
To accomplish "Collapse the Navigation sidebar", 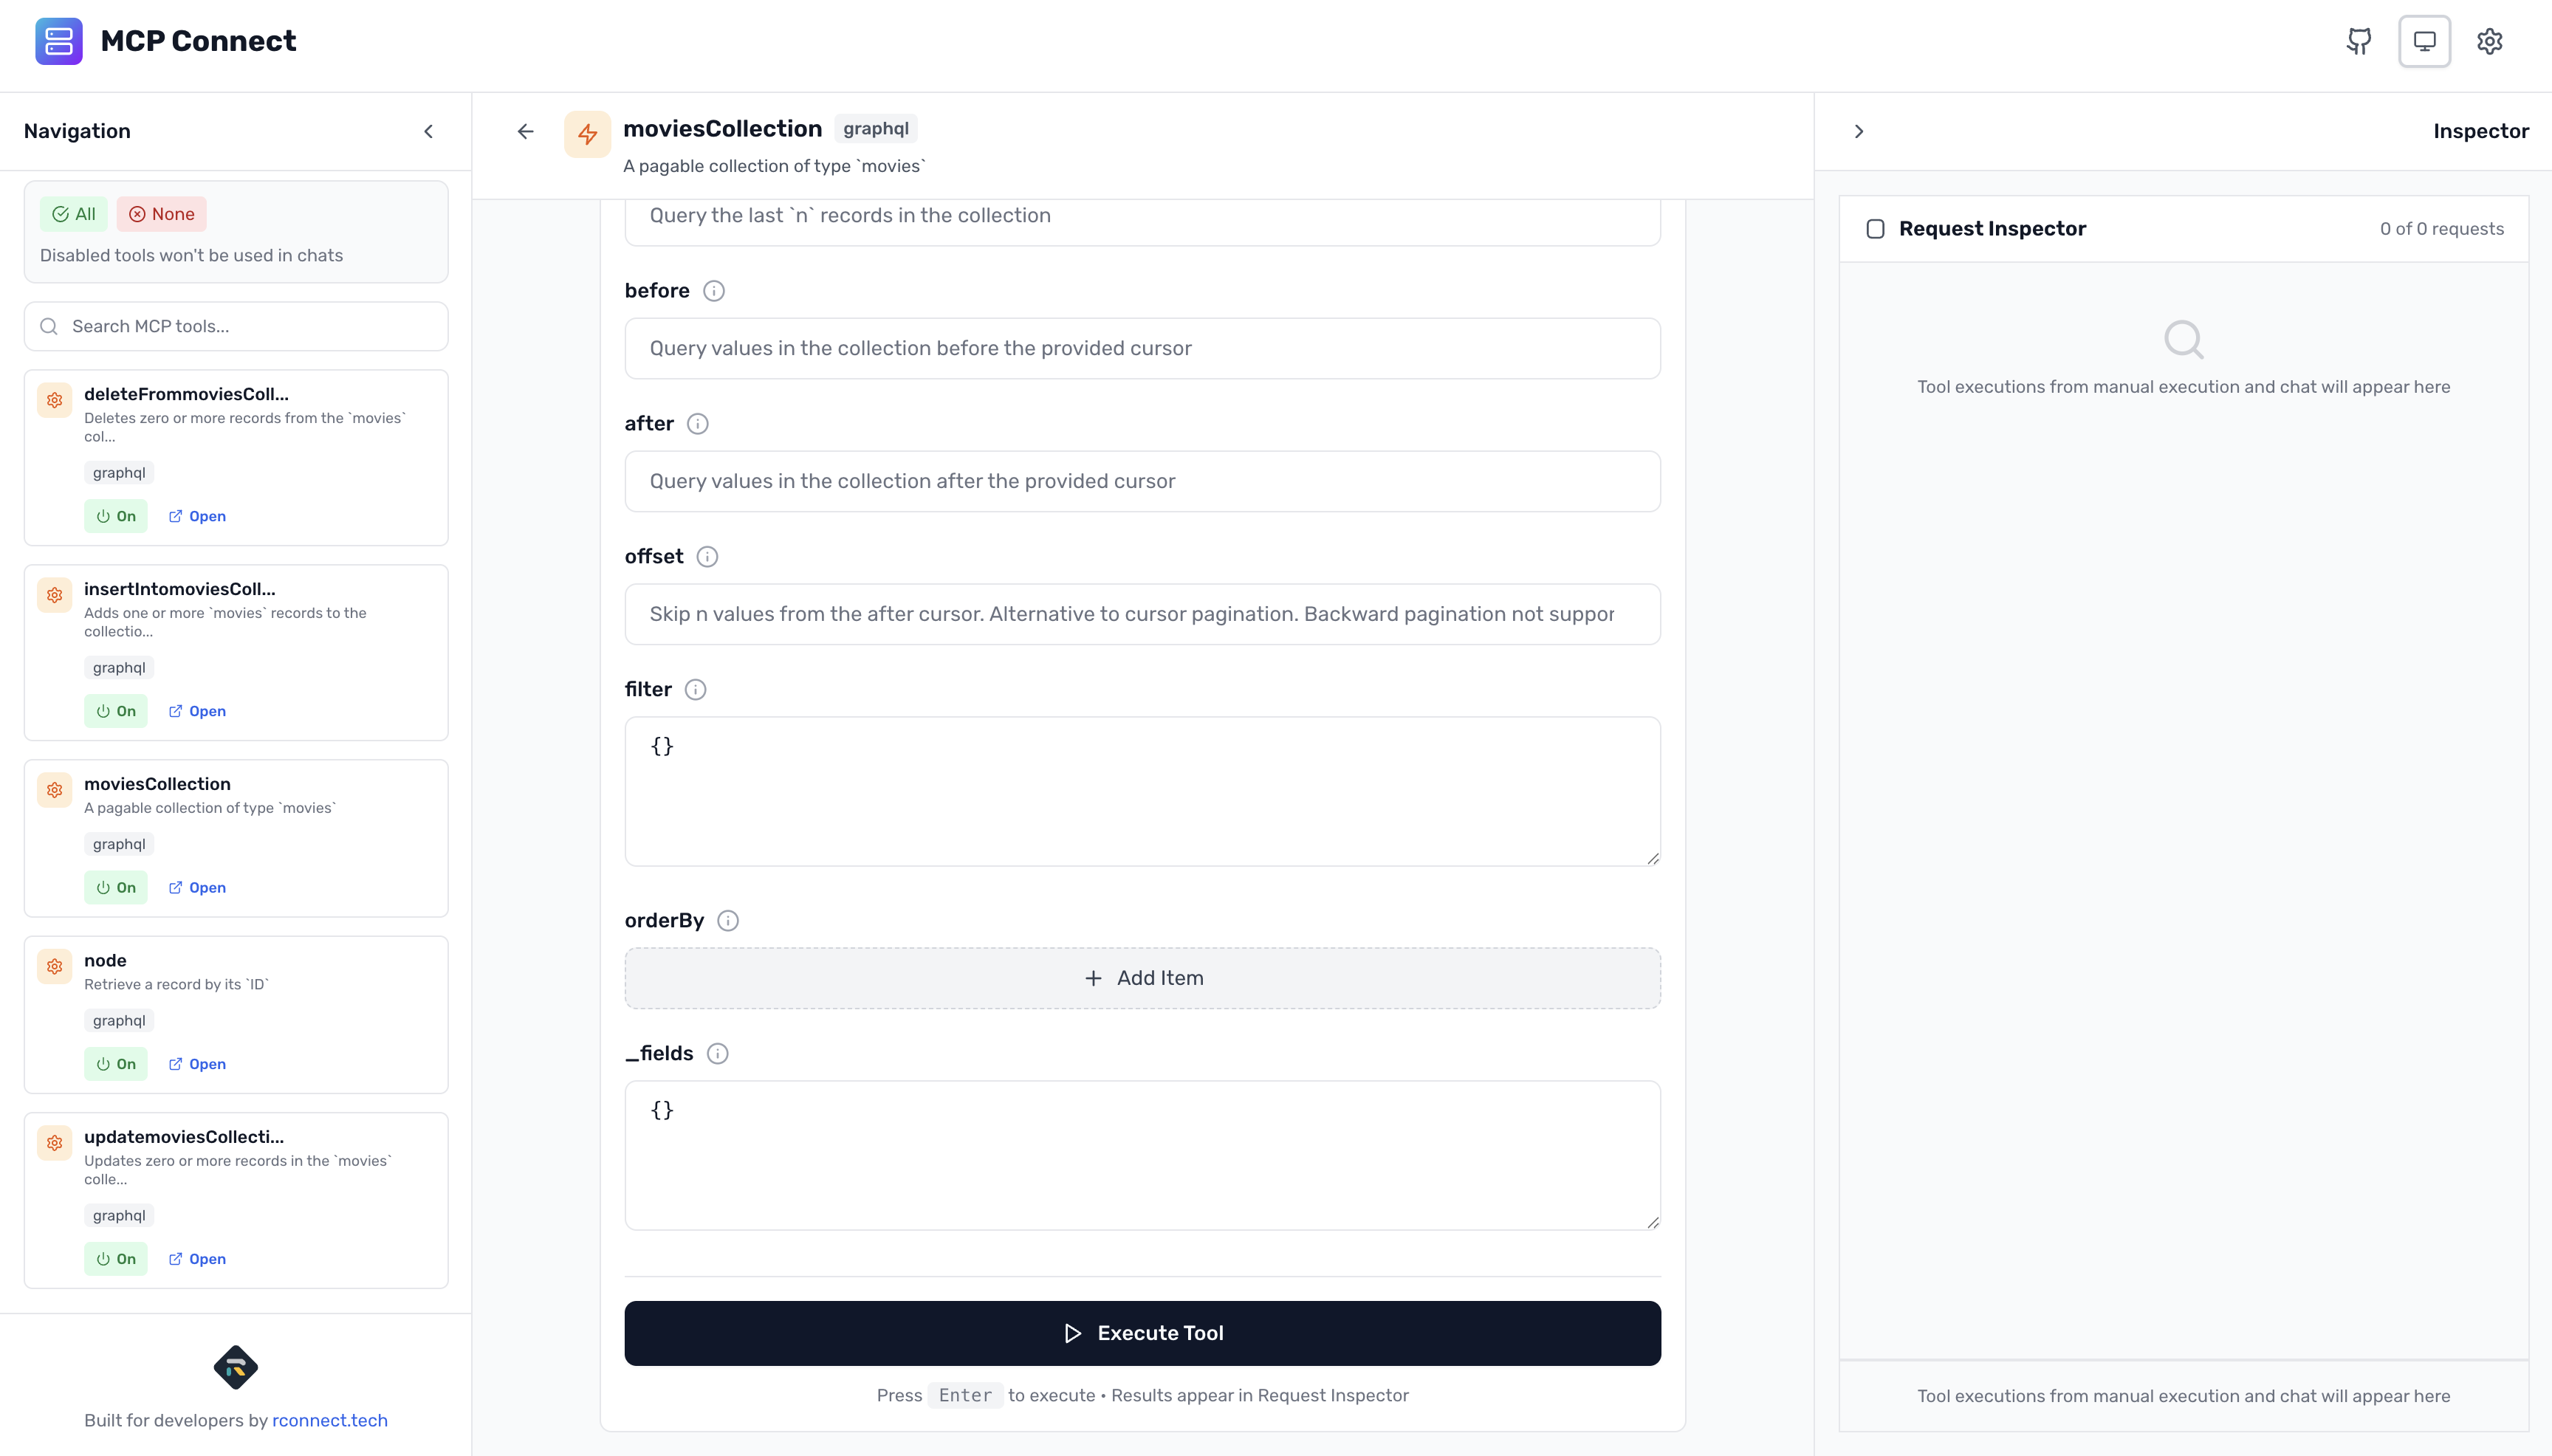I will click(x=429, y=131).
